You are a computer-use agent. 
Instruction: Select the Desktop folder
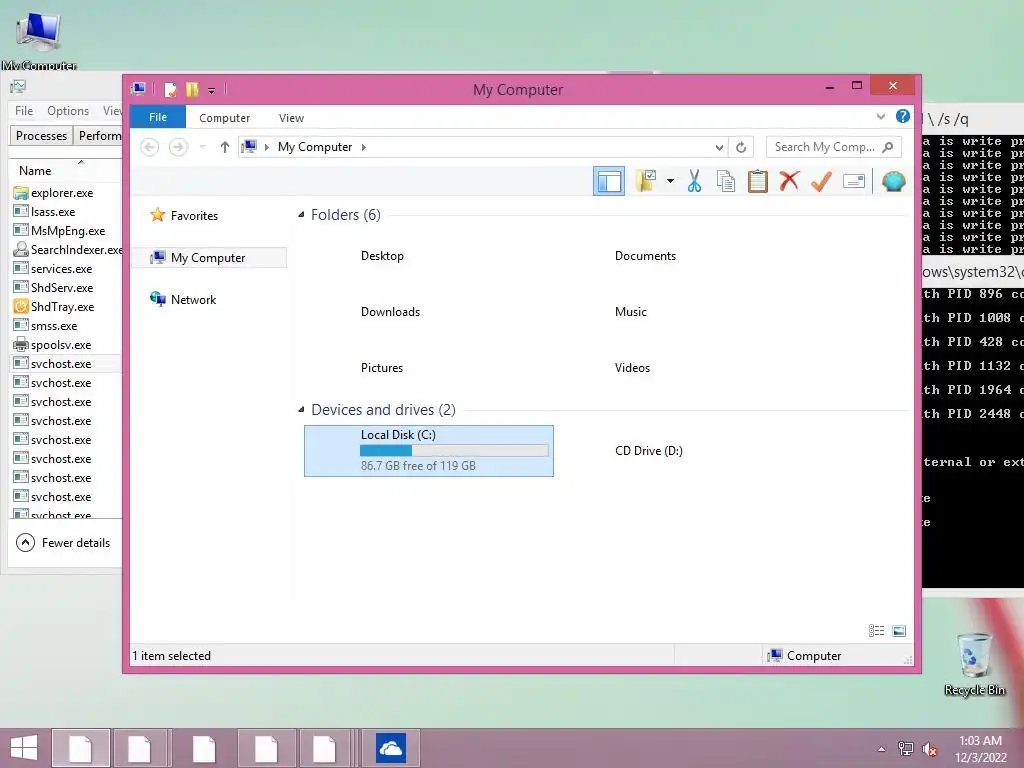click(382, 256)
